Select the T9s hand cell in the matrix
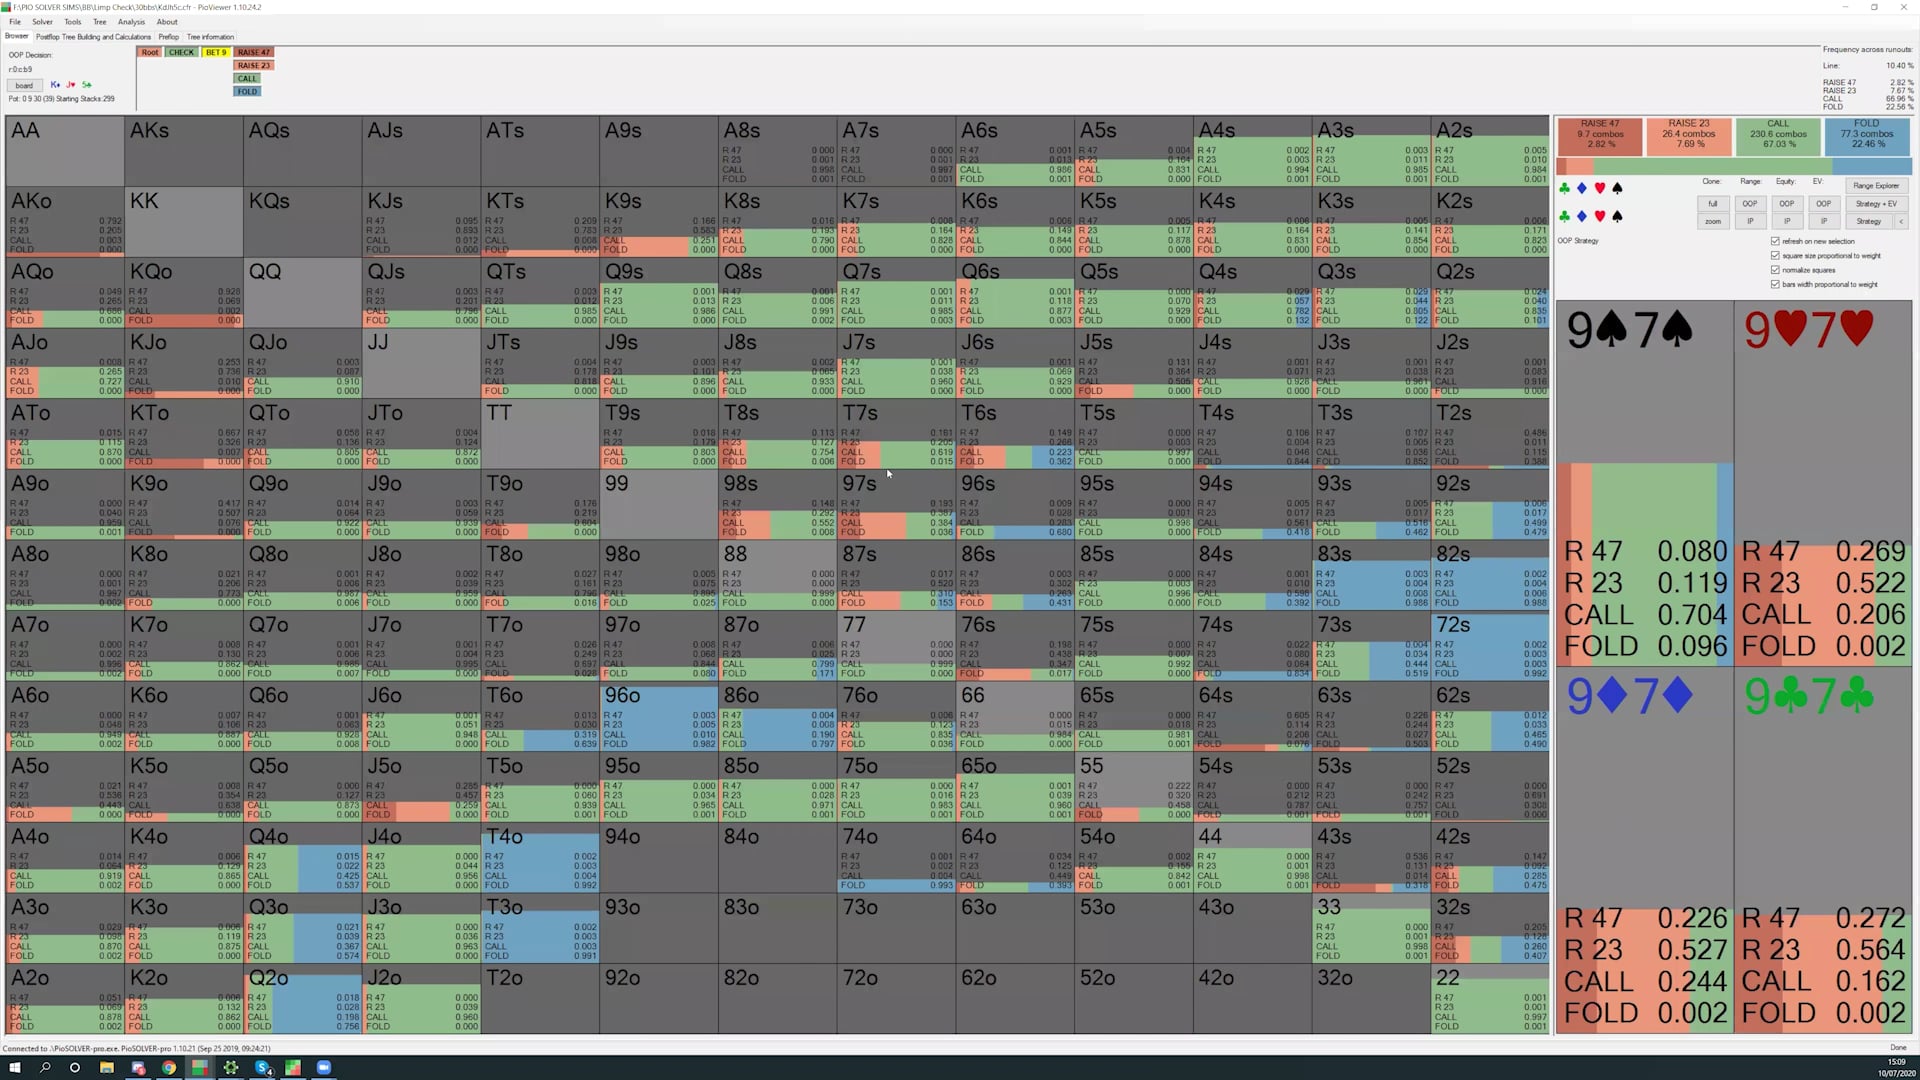This screenshot has width=1920, height=1080. pos(658,433)
